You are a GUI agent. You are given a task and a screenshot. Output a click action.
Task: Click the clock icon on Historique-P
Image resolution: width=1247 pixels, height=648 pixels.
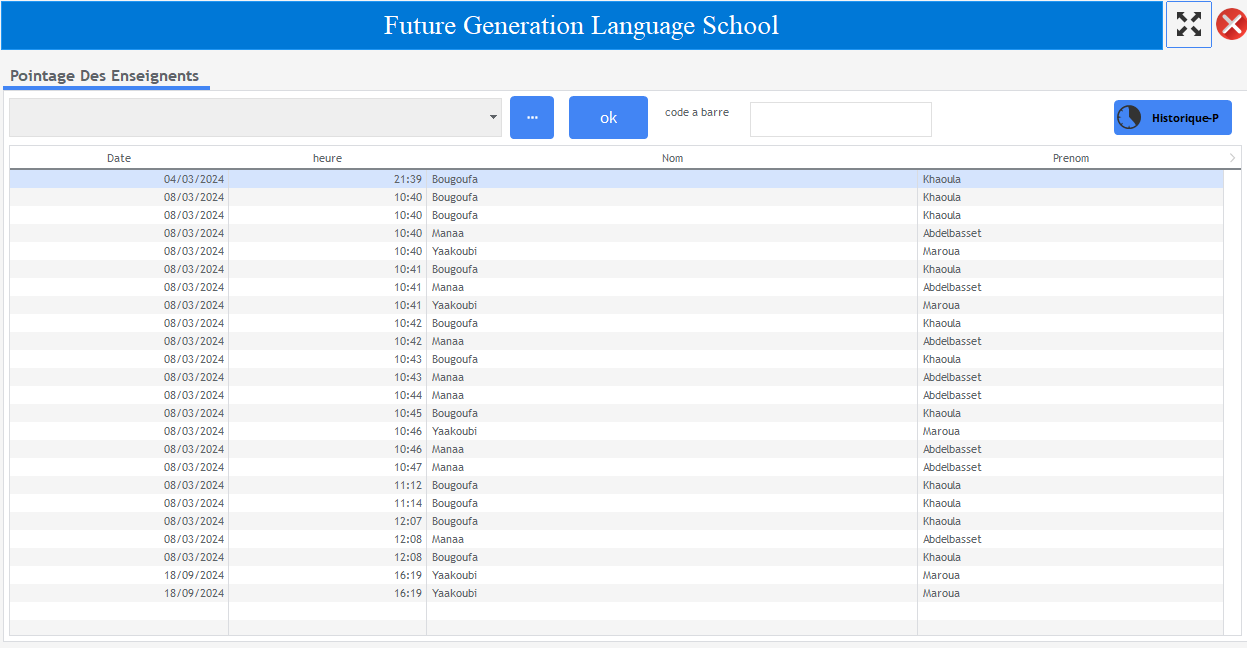coord(1129,117)
